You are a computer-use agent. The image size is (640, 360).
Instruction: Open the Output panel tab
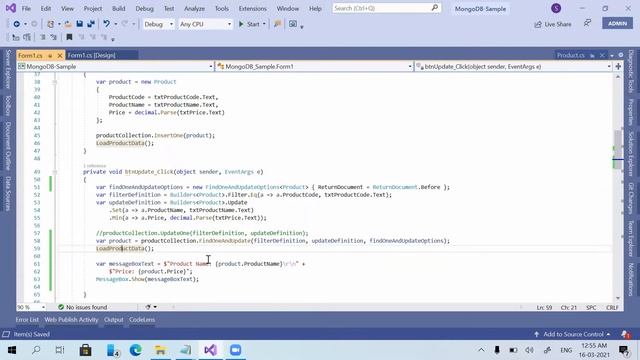tap(113, 320)
